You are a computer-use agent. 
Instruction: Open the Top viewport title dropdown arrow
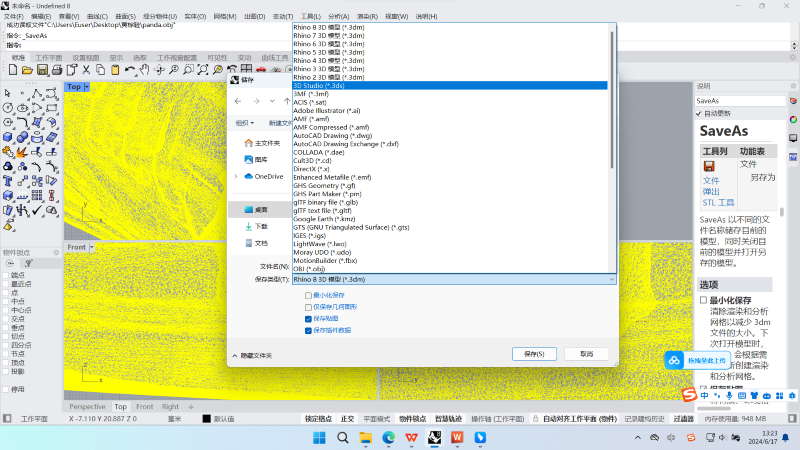coord(87,87)
